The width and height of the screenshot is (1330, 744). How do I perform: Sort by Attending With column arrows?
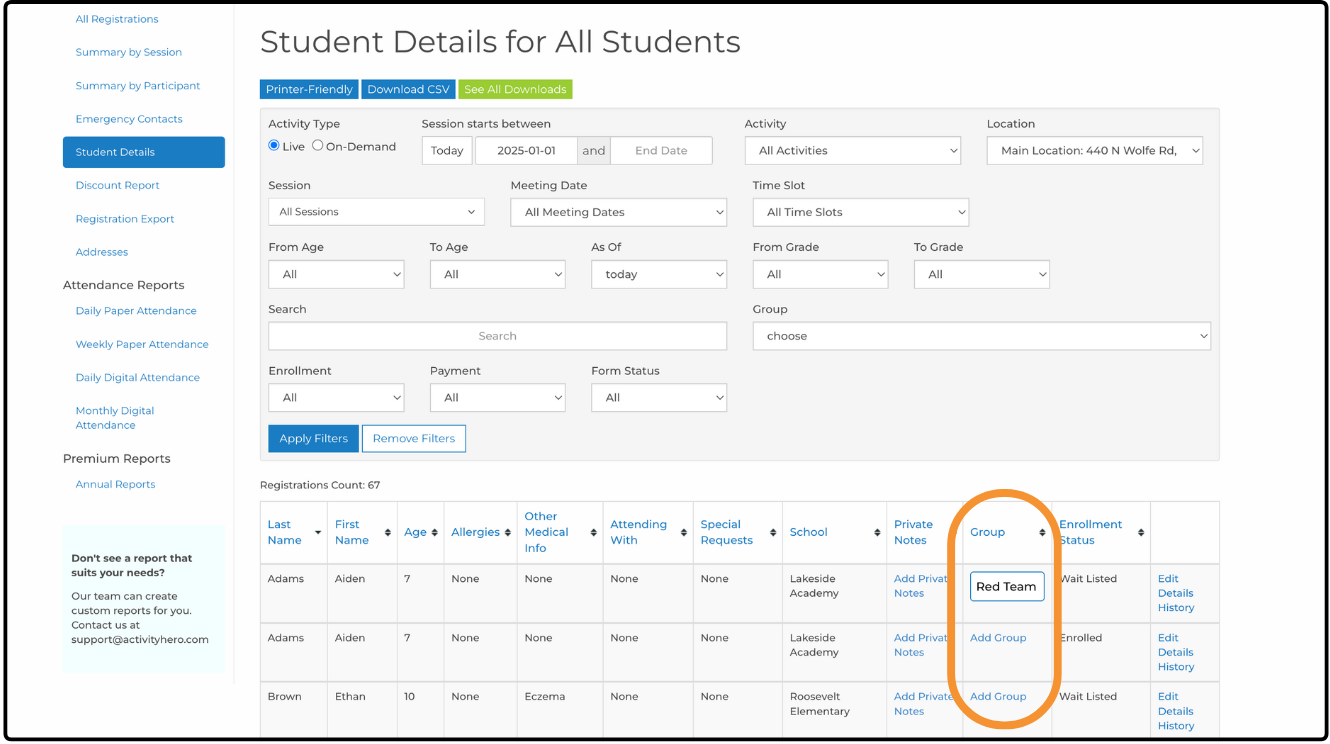pyautogui.click(x=684, y=533)
